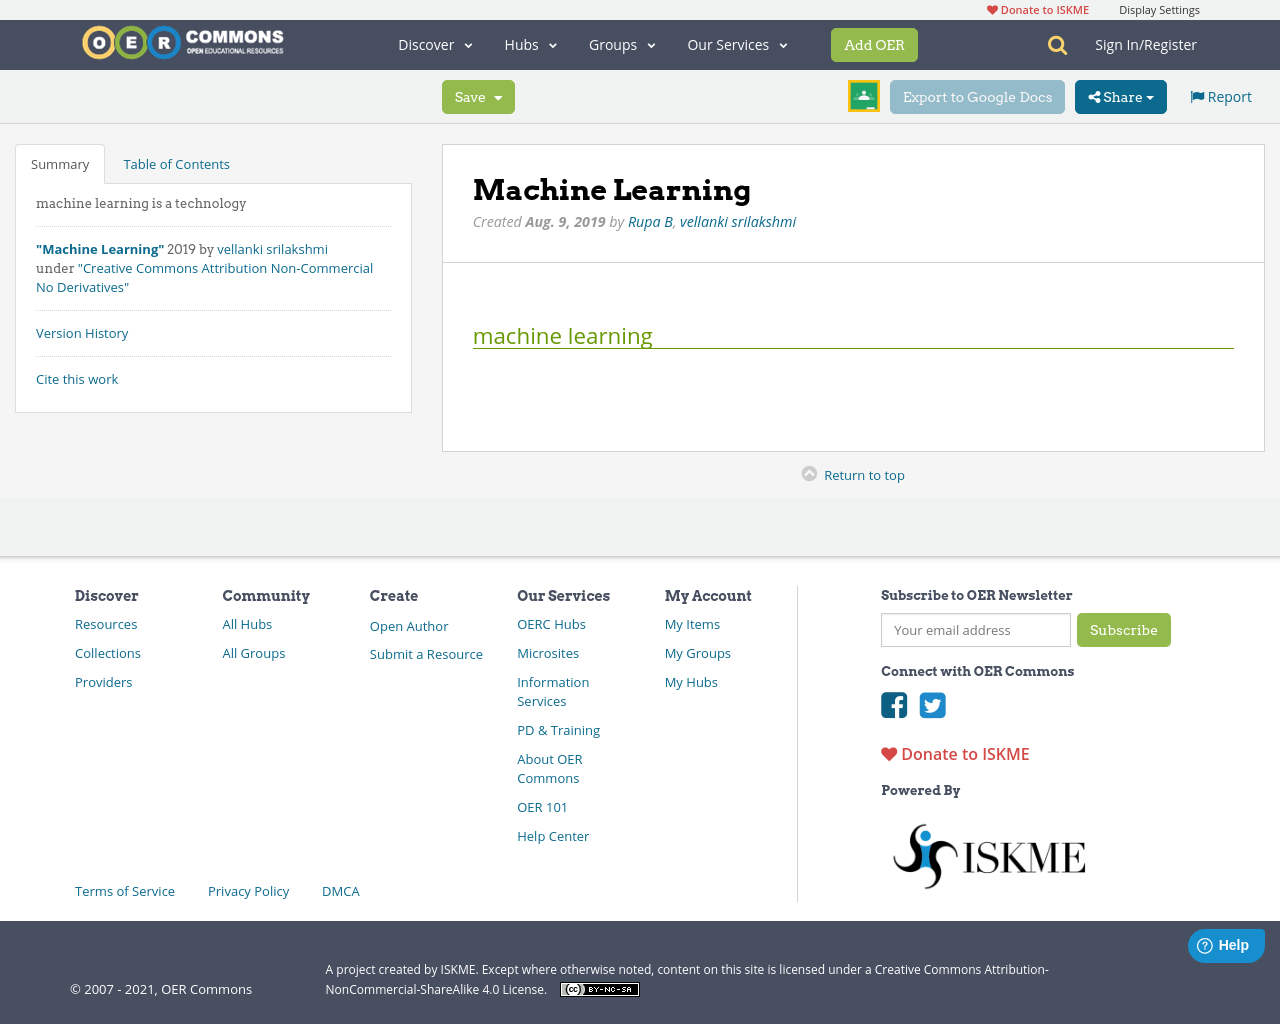1280x1024 pixels.
Task: Click the OER Commons logo
Action: [x=183, y=43]
